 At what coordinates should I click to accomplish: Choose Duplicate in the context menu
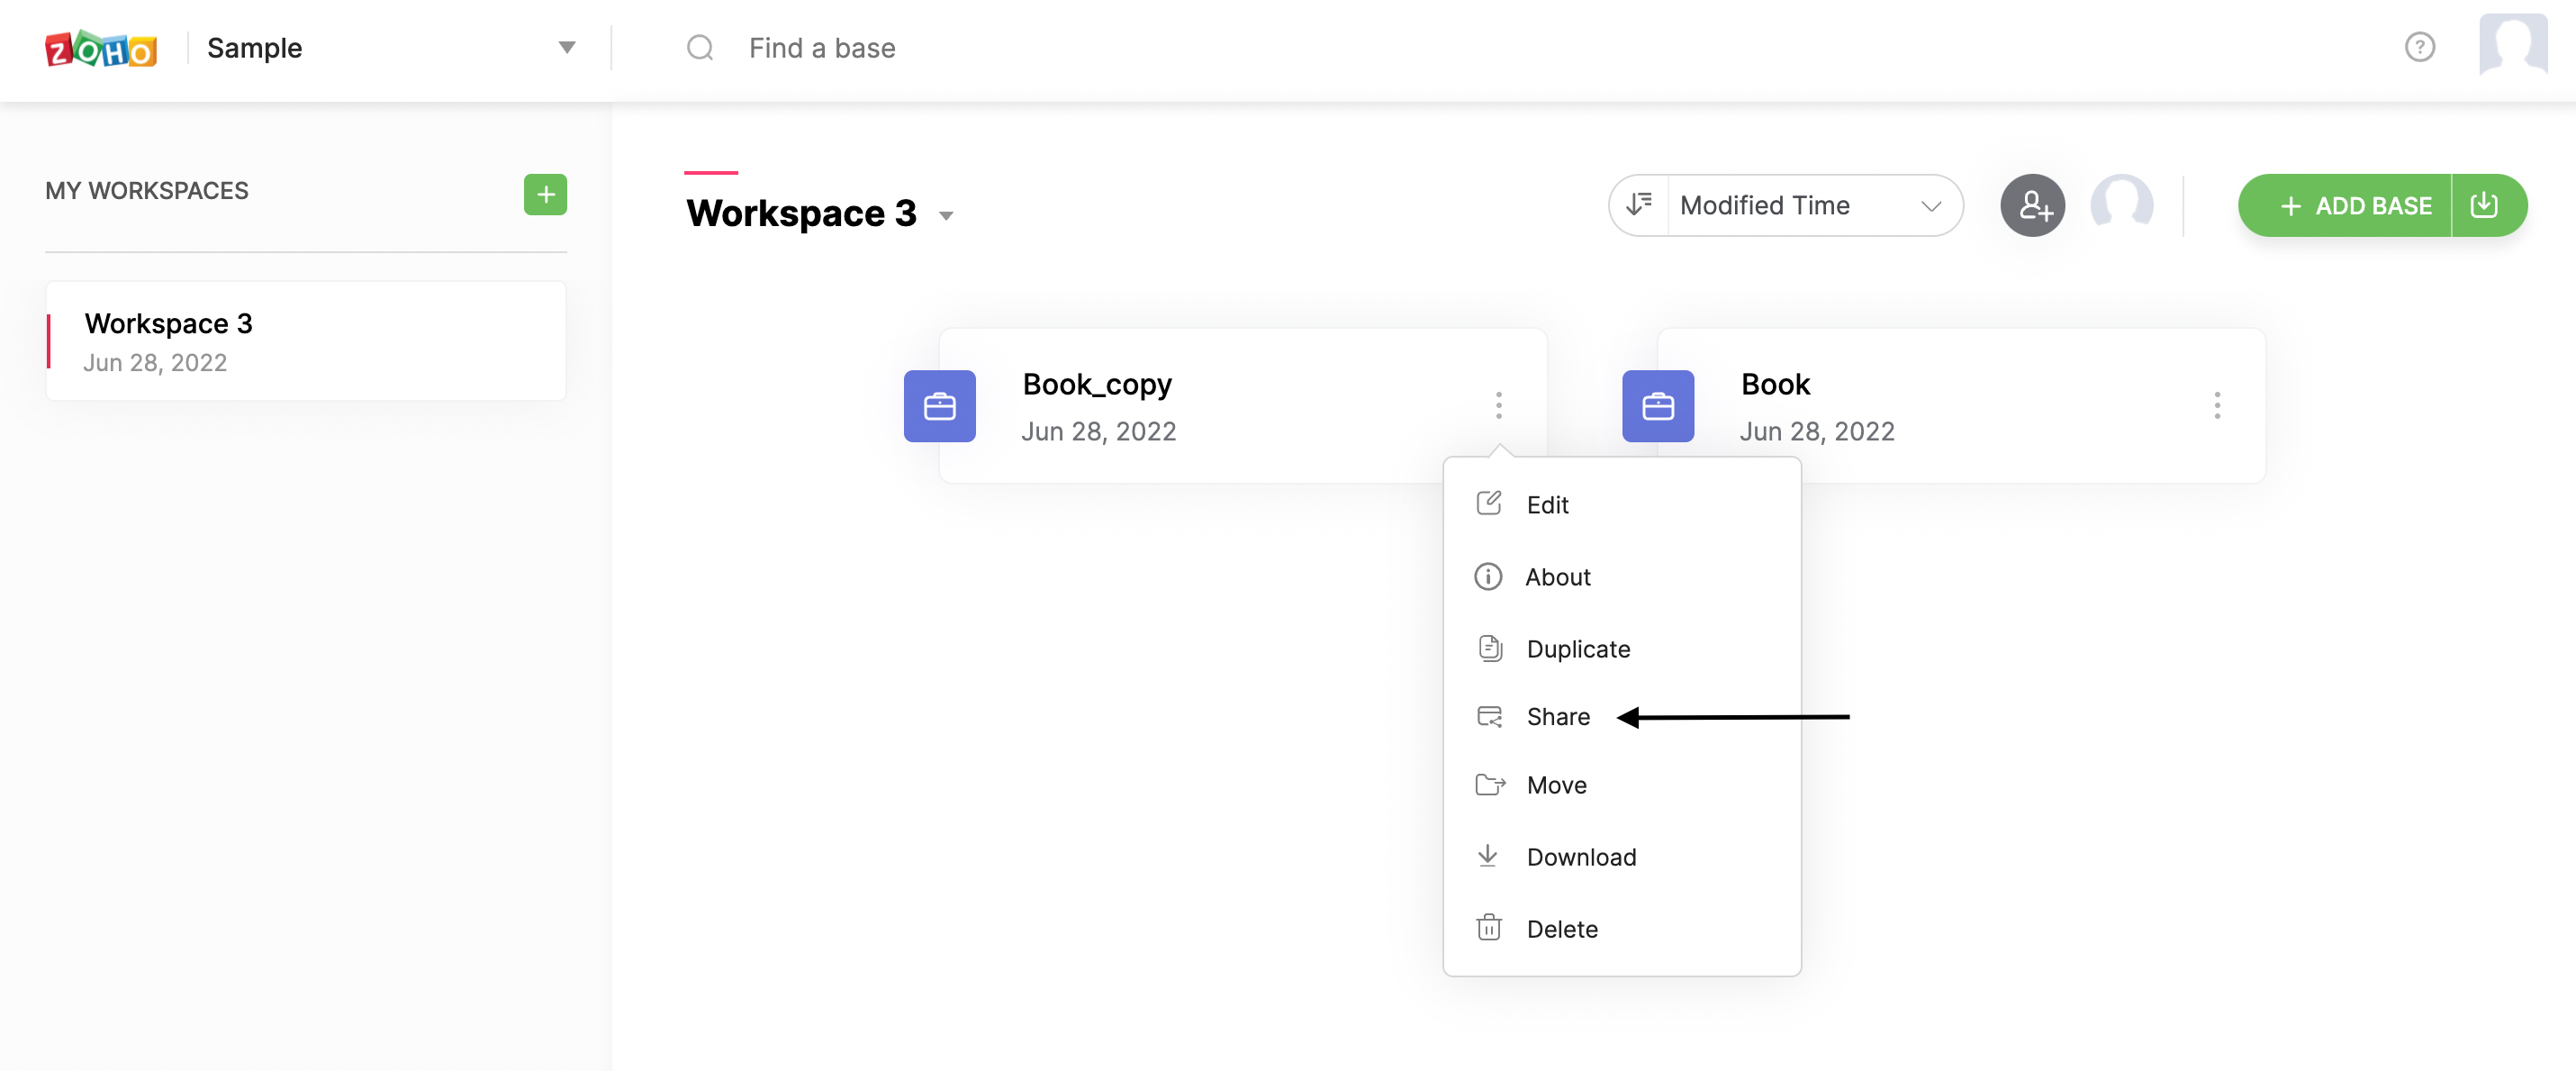coord(1577,649)
